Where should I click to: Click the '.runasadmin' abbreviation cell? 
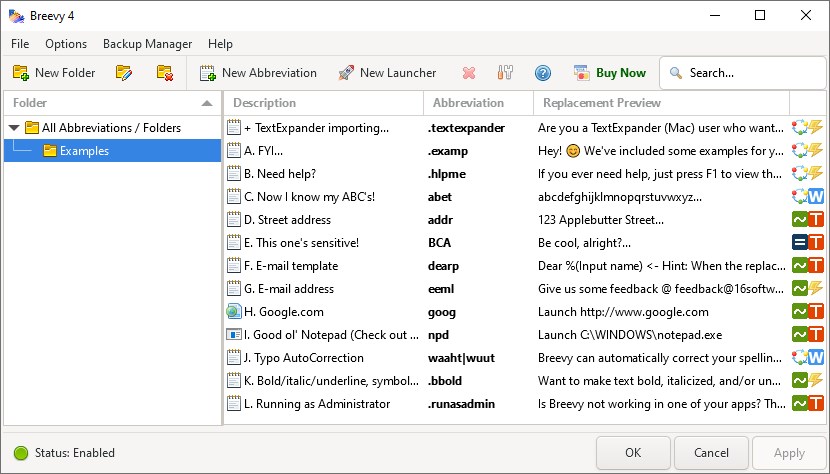(x=461, y=404)
